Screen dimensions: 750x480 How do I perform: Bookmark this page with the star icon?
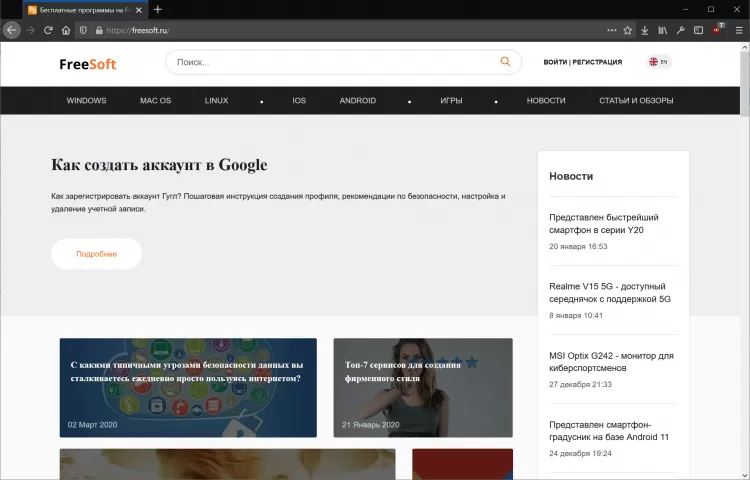tap(627, 30)
